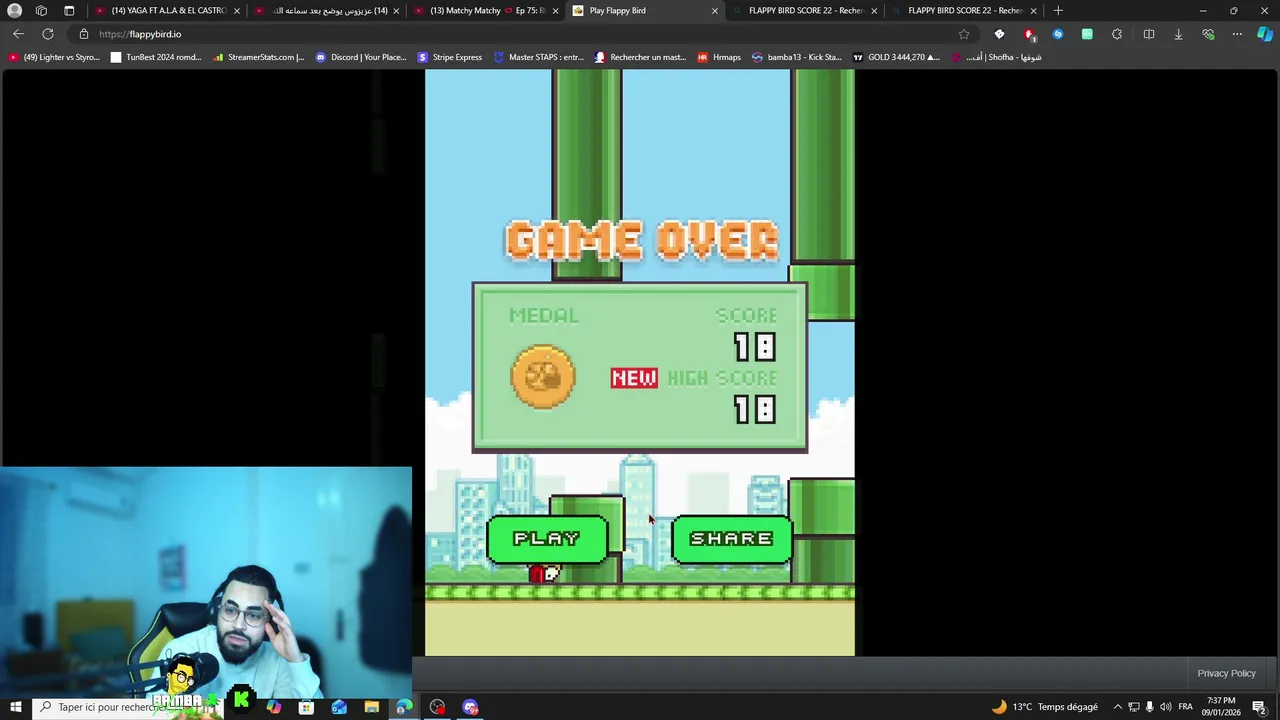Toggle the split screen icon
1280x720 pixels.
[x=1148, y=34]
